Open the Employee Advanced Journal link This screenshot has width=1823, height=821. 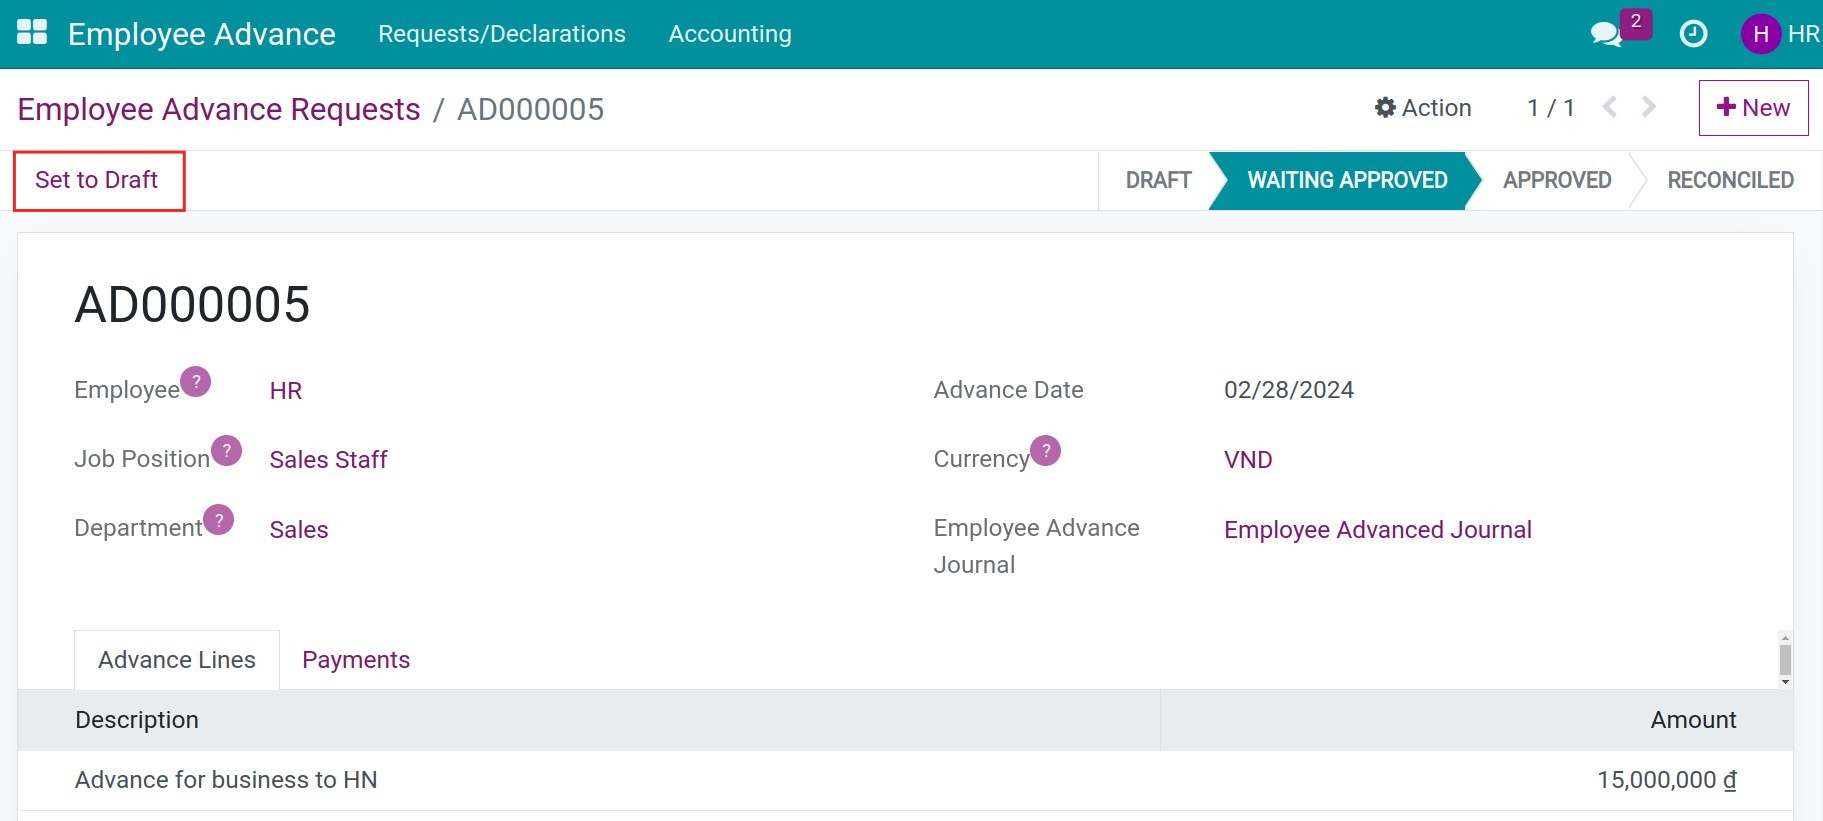1377,530
